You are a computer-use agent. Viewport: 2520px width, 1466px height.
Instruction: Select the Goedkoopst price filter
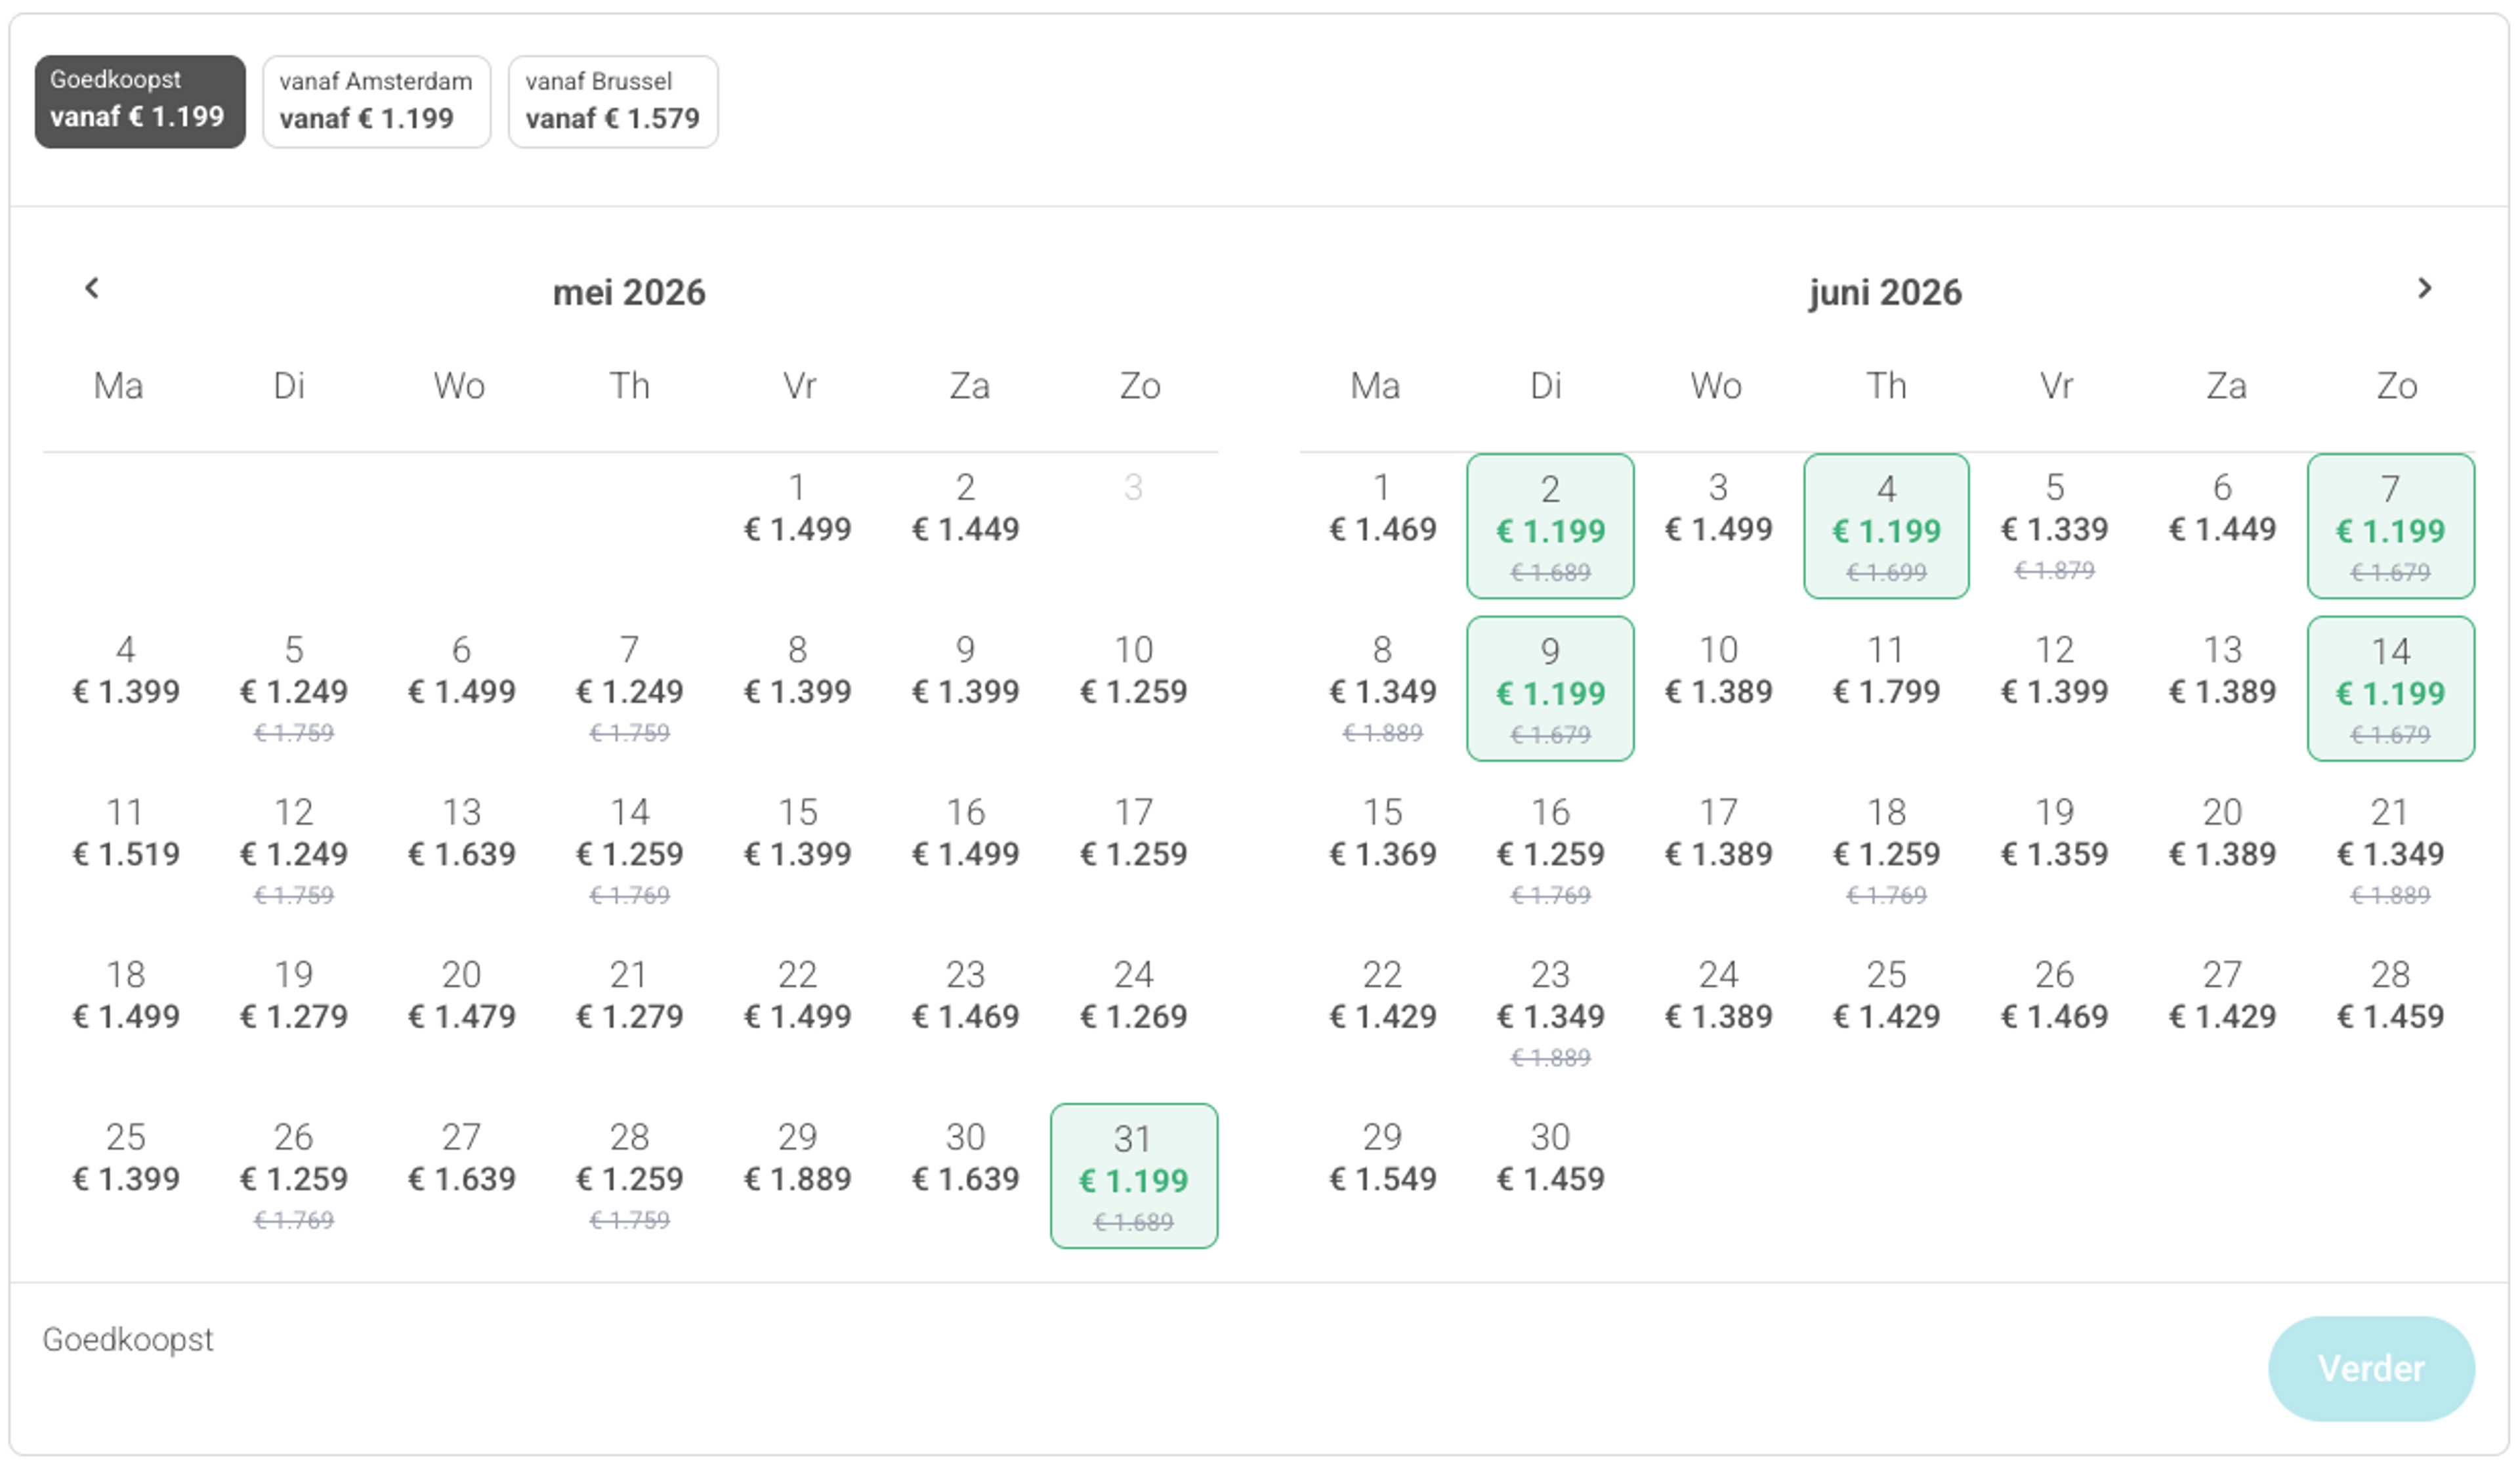140,101
